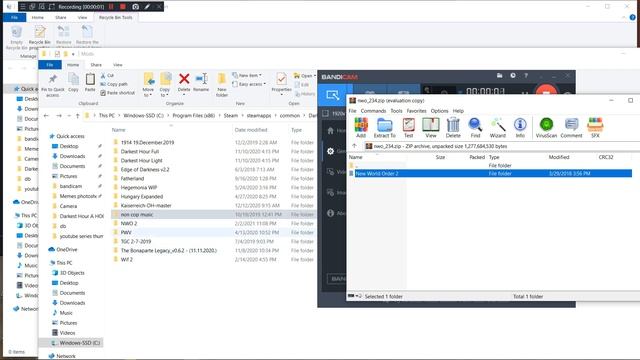Show archive Info in WinRAR

[x=520, y=127]
